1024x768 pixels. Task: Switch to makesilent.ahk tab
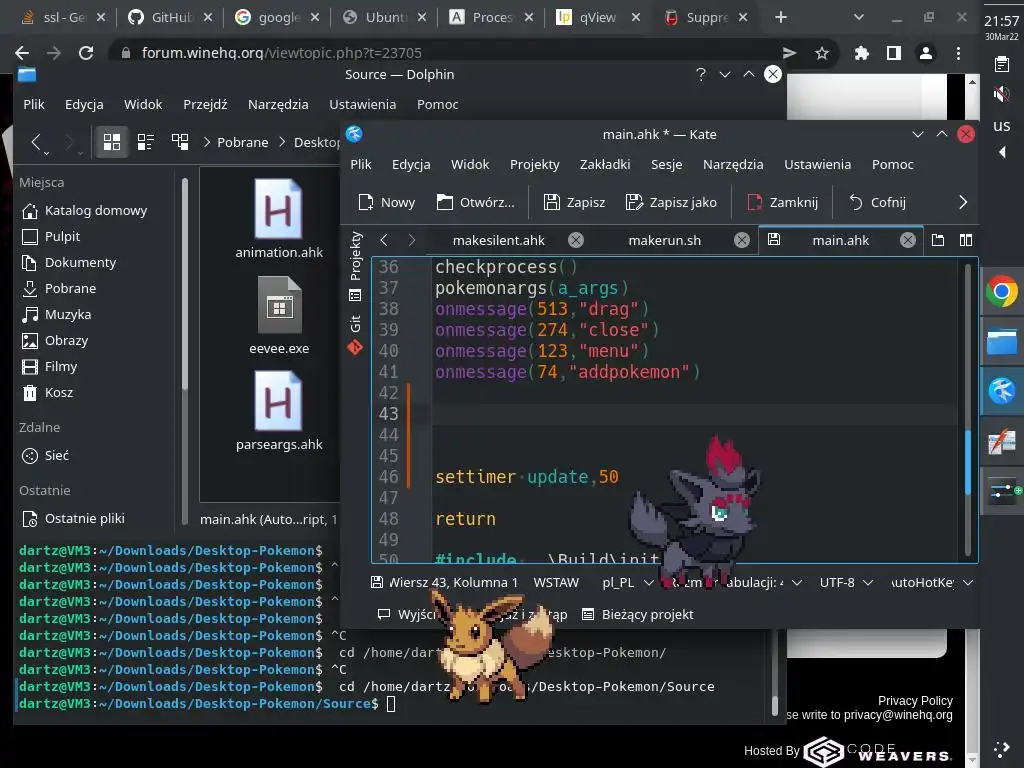pyautogui.click(x=498, y=240)
